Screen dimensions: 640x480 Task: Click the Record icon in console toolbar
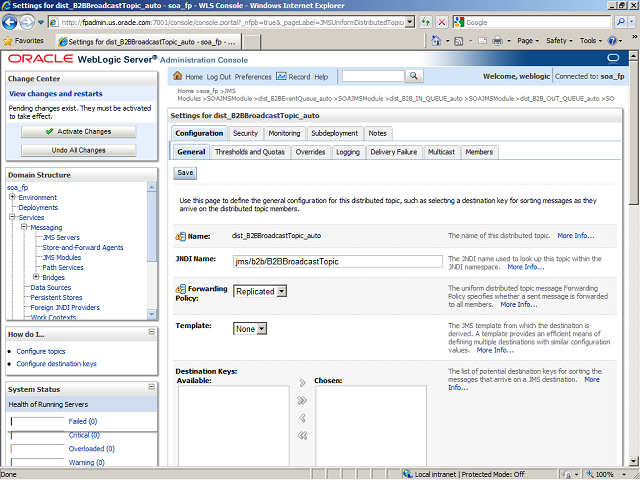(281, 77)
